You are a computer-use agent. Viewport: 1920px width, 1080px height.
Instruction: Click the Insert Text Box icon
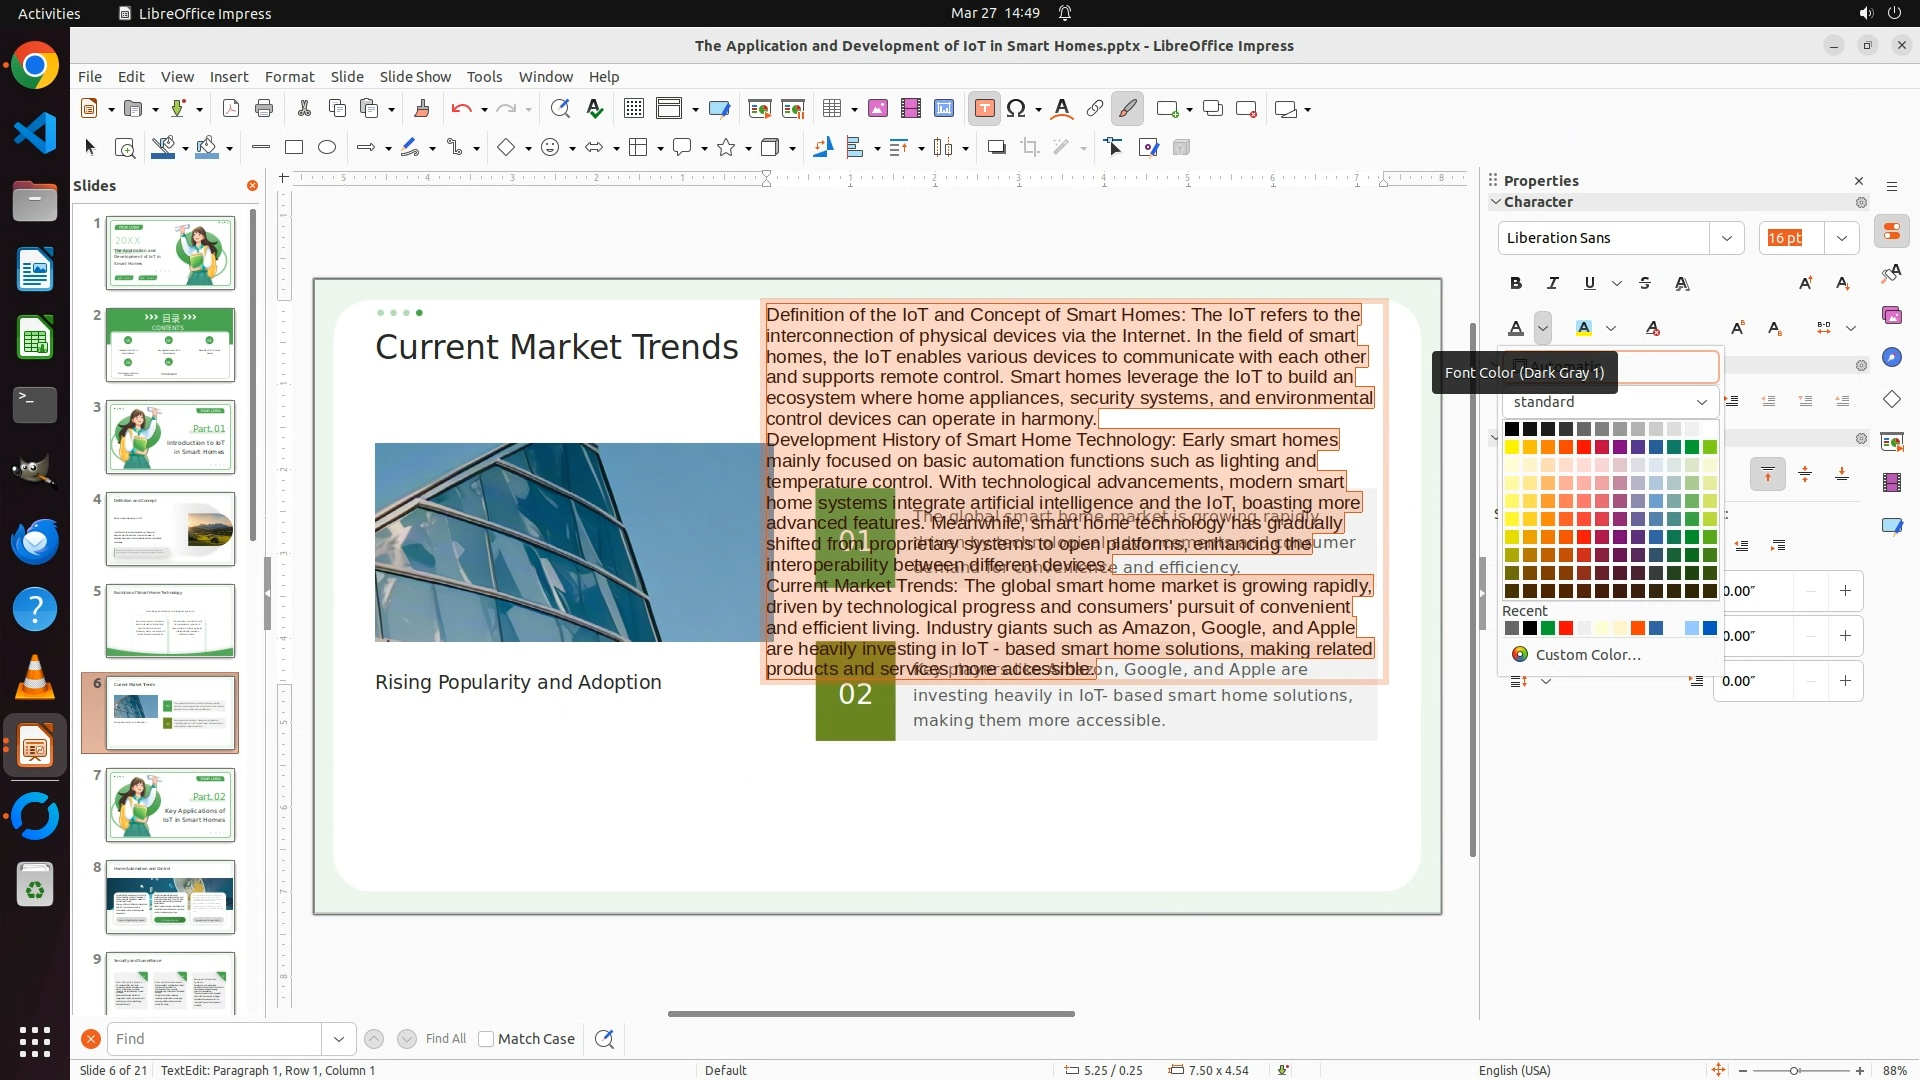click(984, 109)
